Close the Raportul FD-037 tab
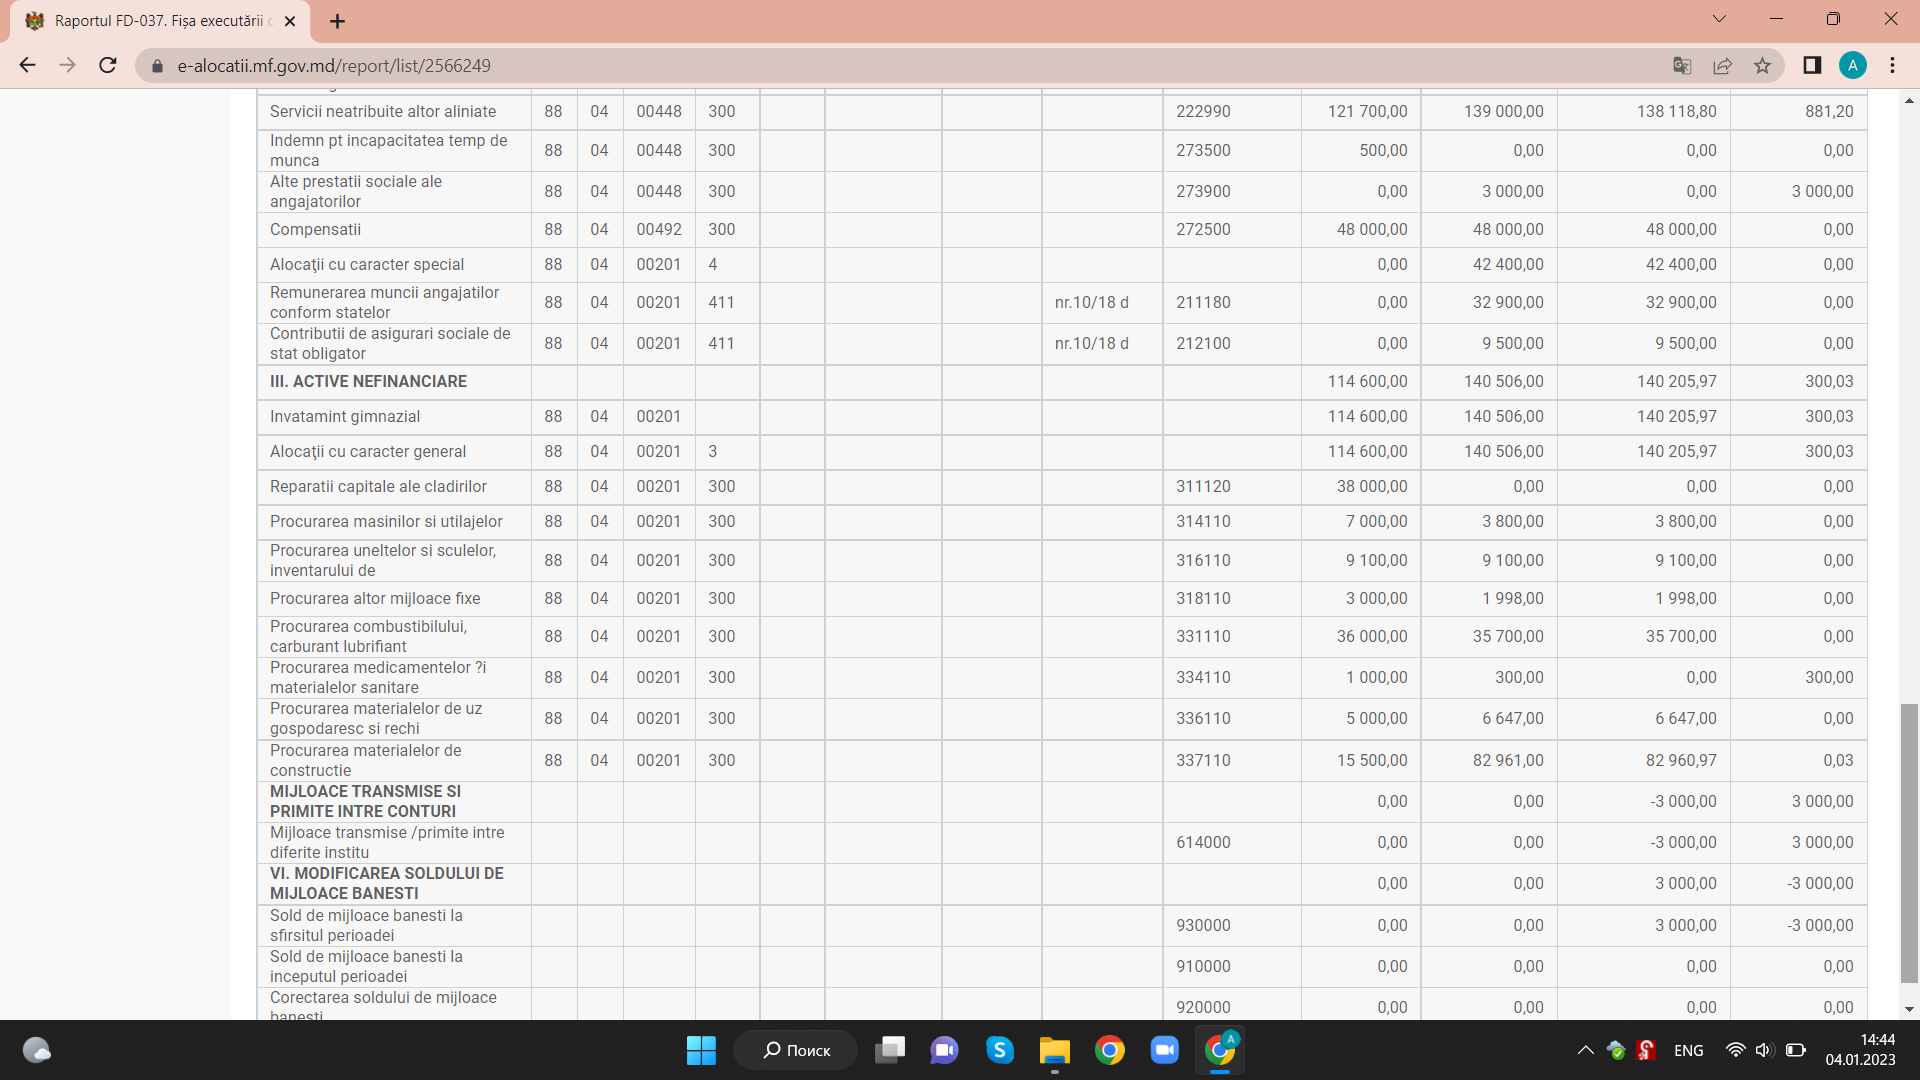 tap(290, 21)
